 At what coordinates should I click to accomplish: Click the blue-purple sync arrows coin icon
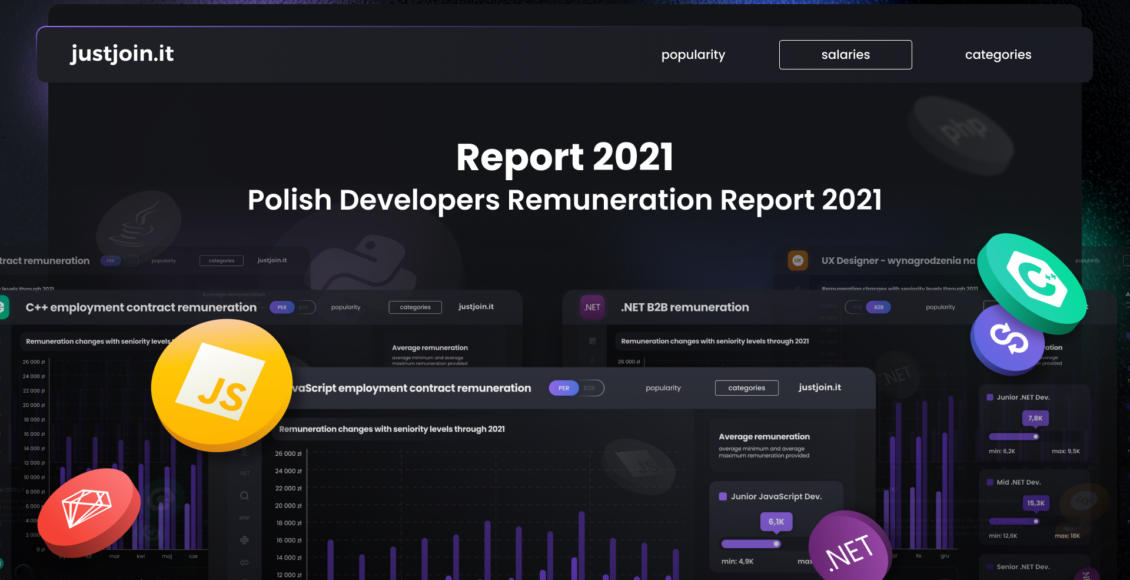click(1007, 338)
